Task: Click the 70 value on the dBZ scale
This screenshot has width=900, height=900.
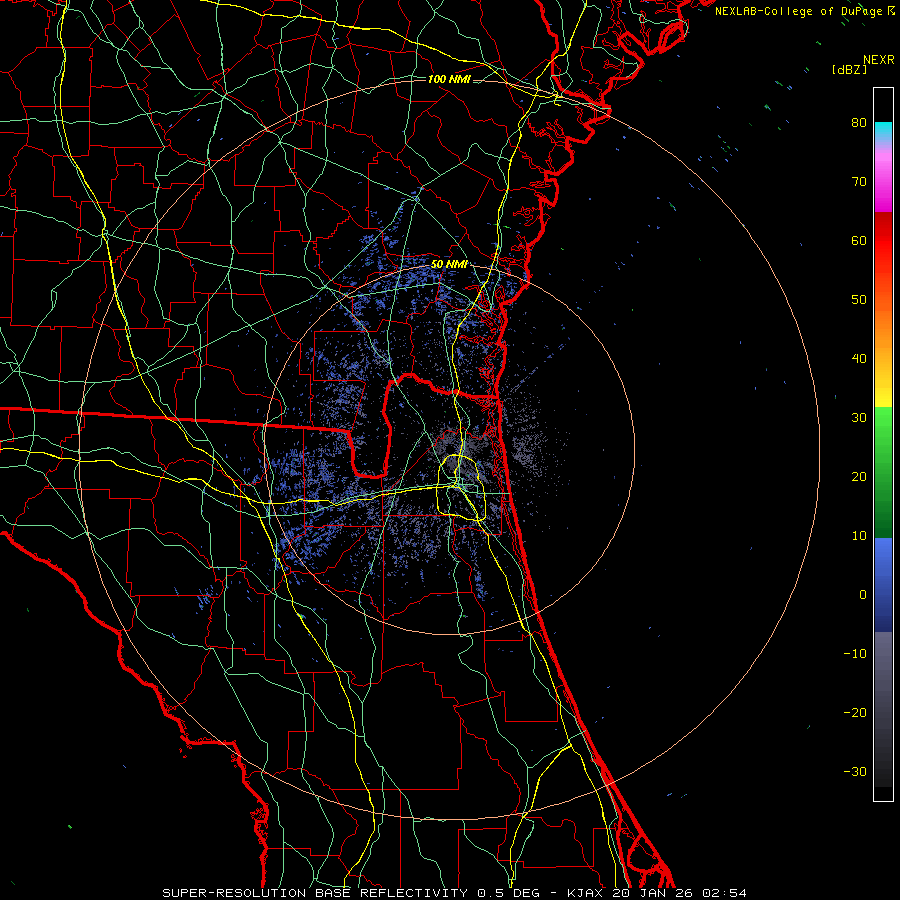Action: (859, 182)
